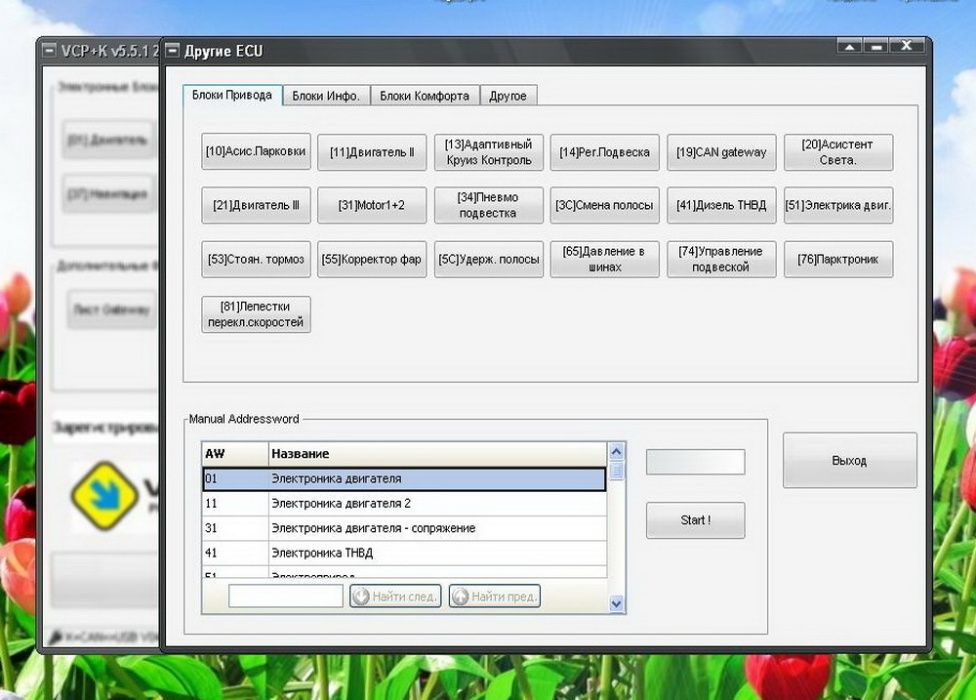Click the scroll-down arrow of the address list

616,603
